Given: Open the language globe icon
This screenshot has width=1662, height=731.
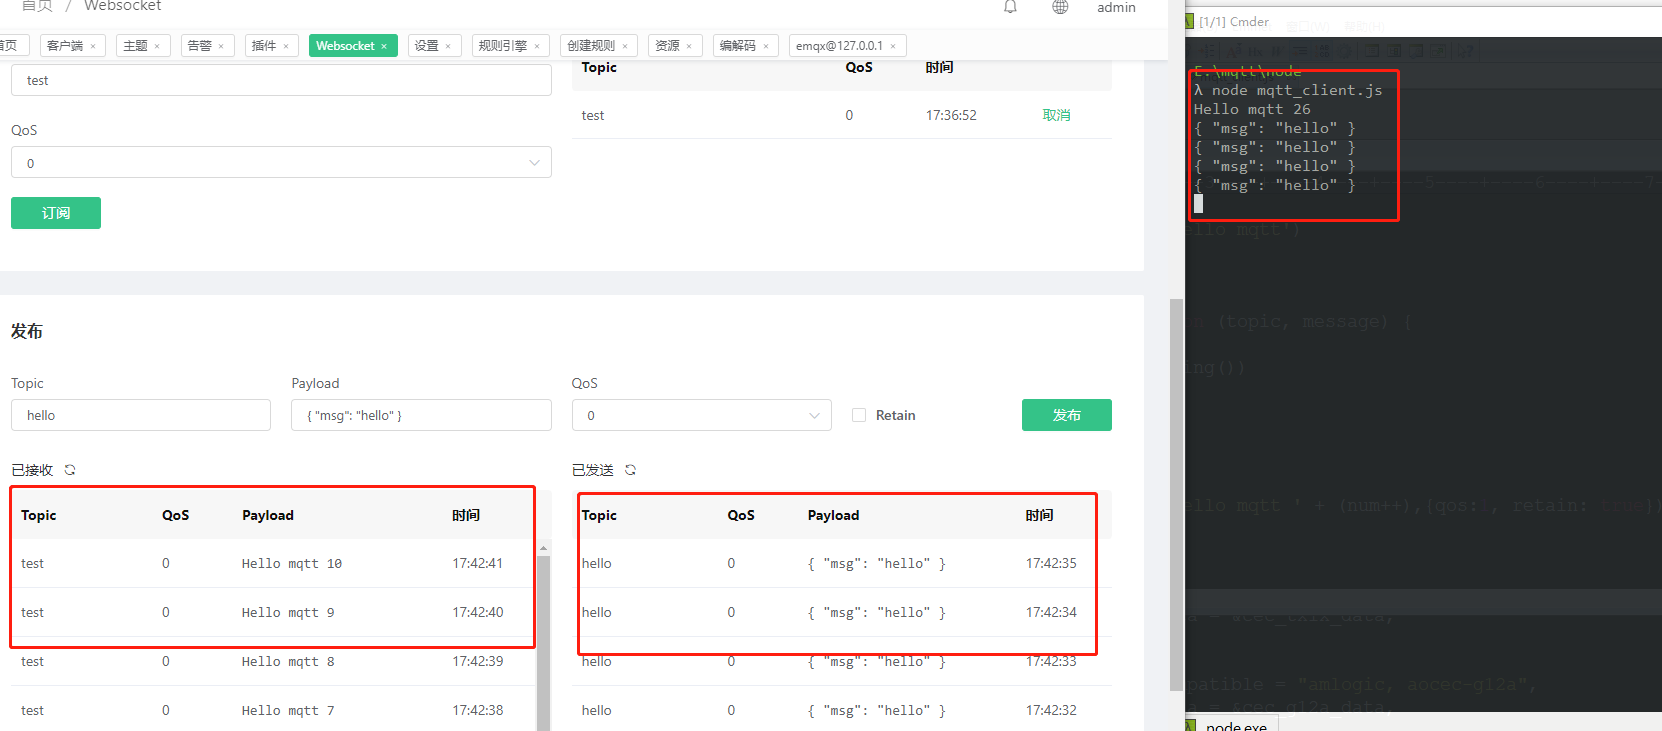Looking at the screenshot, I should [1060, 7].
